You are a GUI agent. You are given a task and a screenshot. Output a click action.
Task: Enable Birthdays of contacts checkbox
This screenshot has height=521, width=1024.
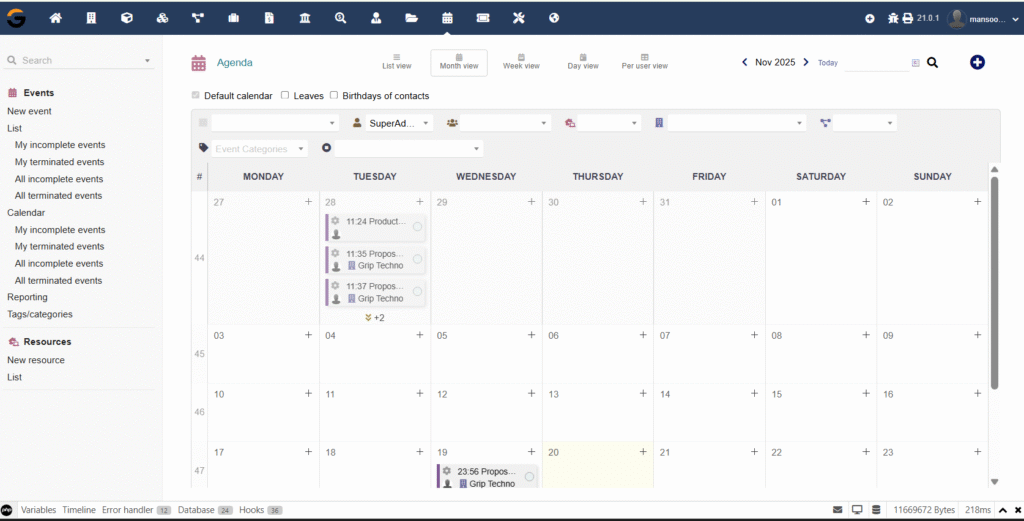[x=334, y=96]
